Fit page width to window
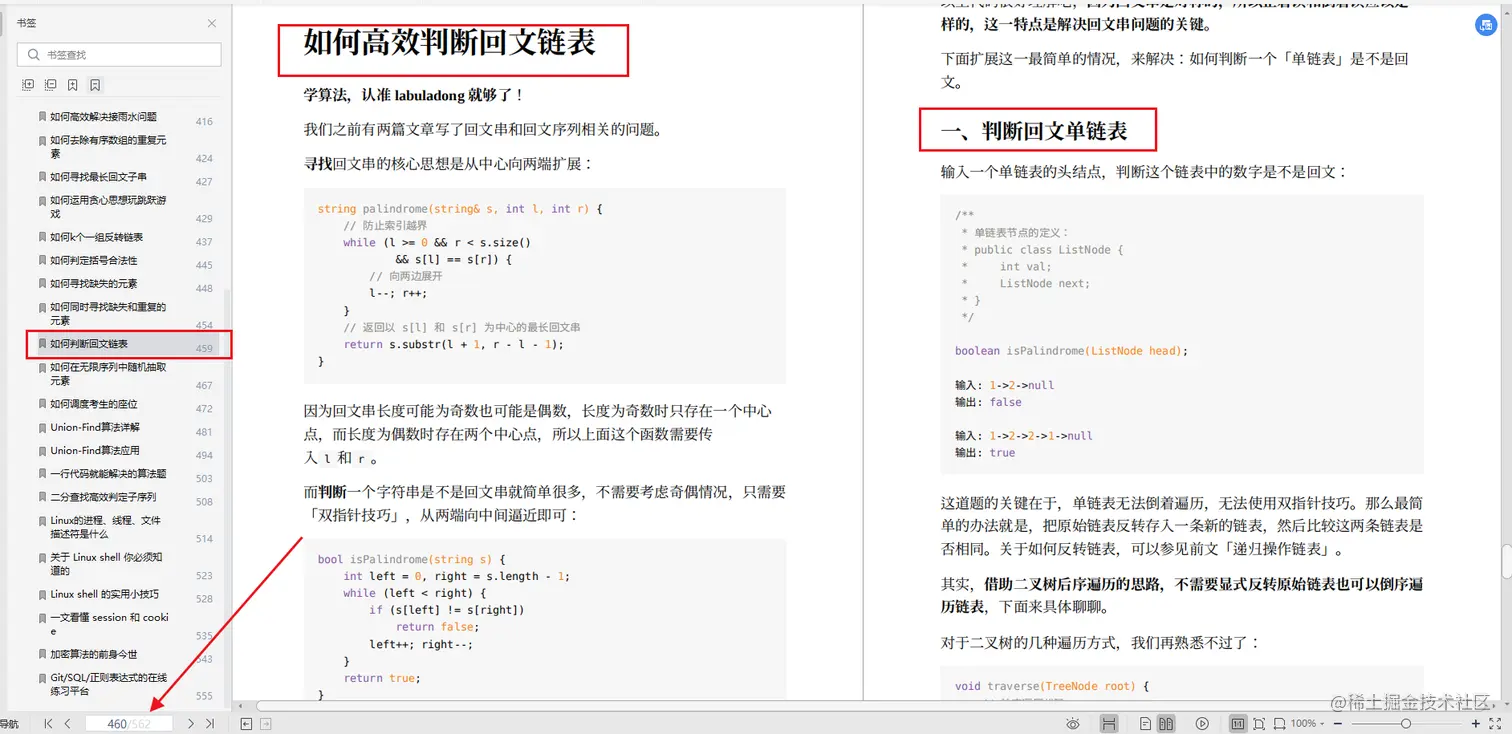 tap(1281, 723)
